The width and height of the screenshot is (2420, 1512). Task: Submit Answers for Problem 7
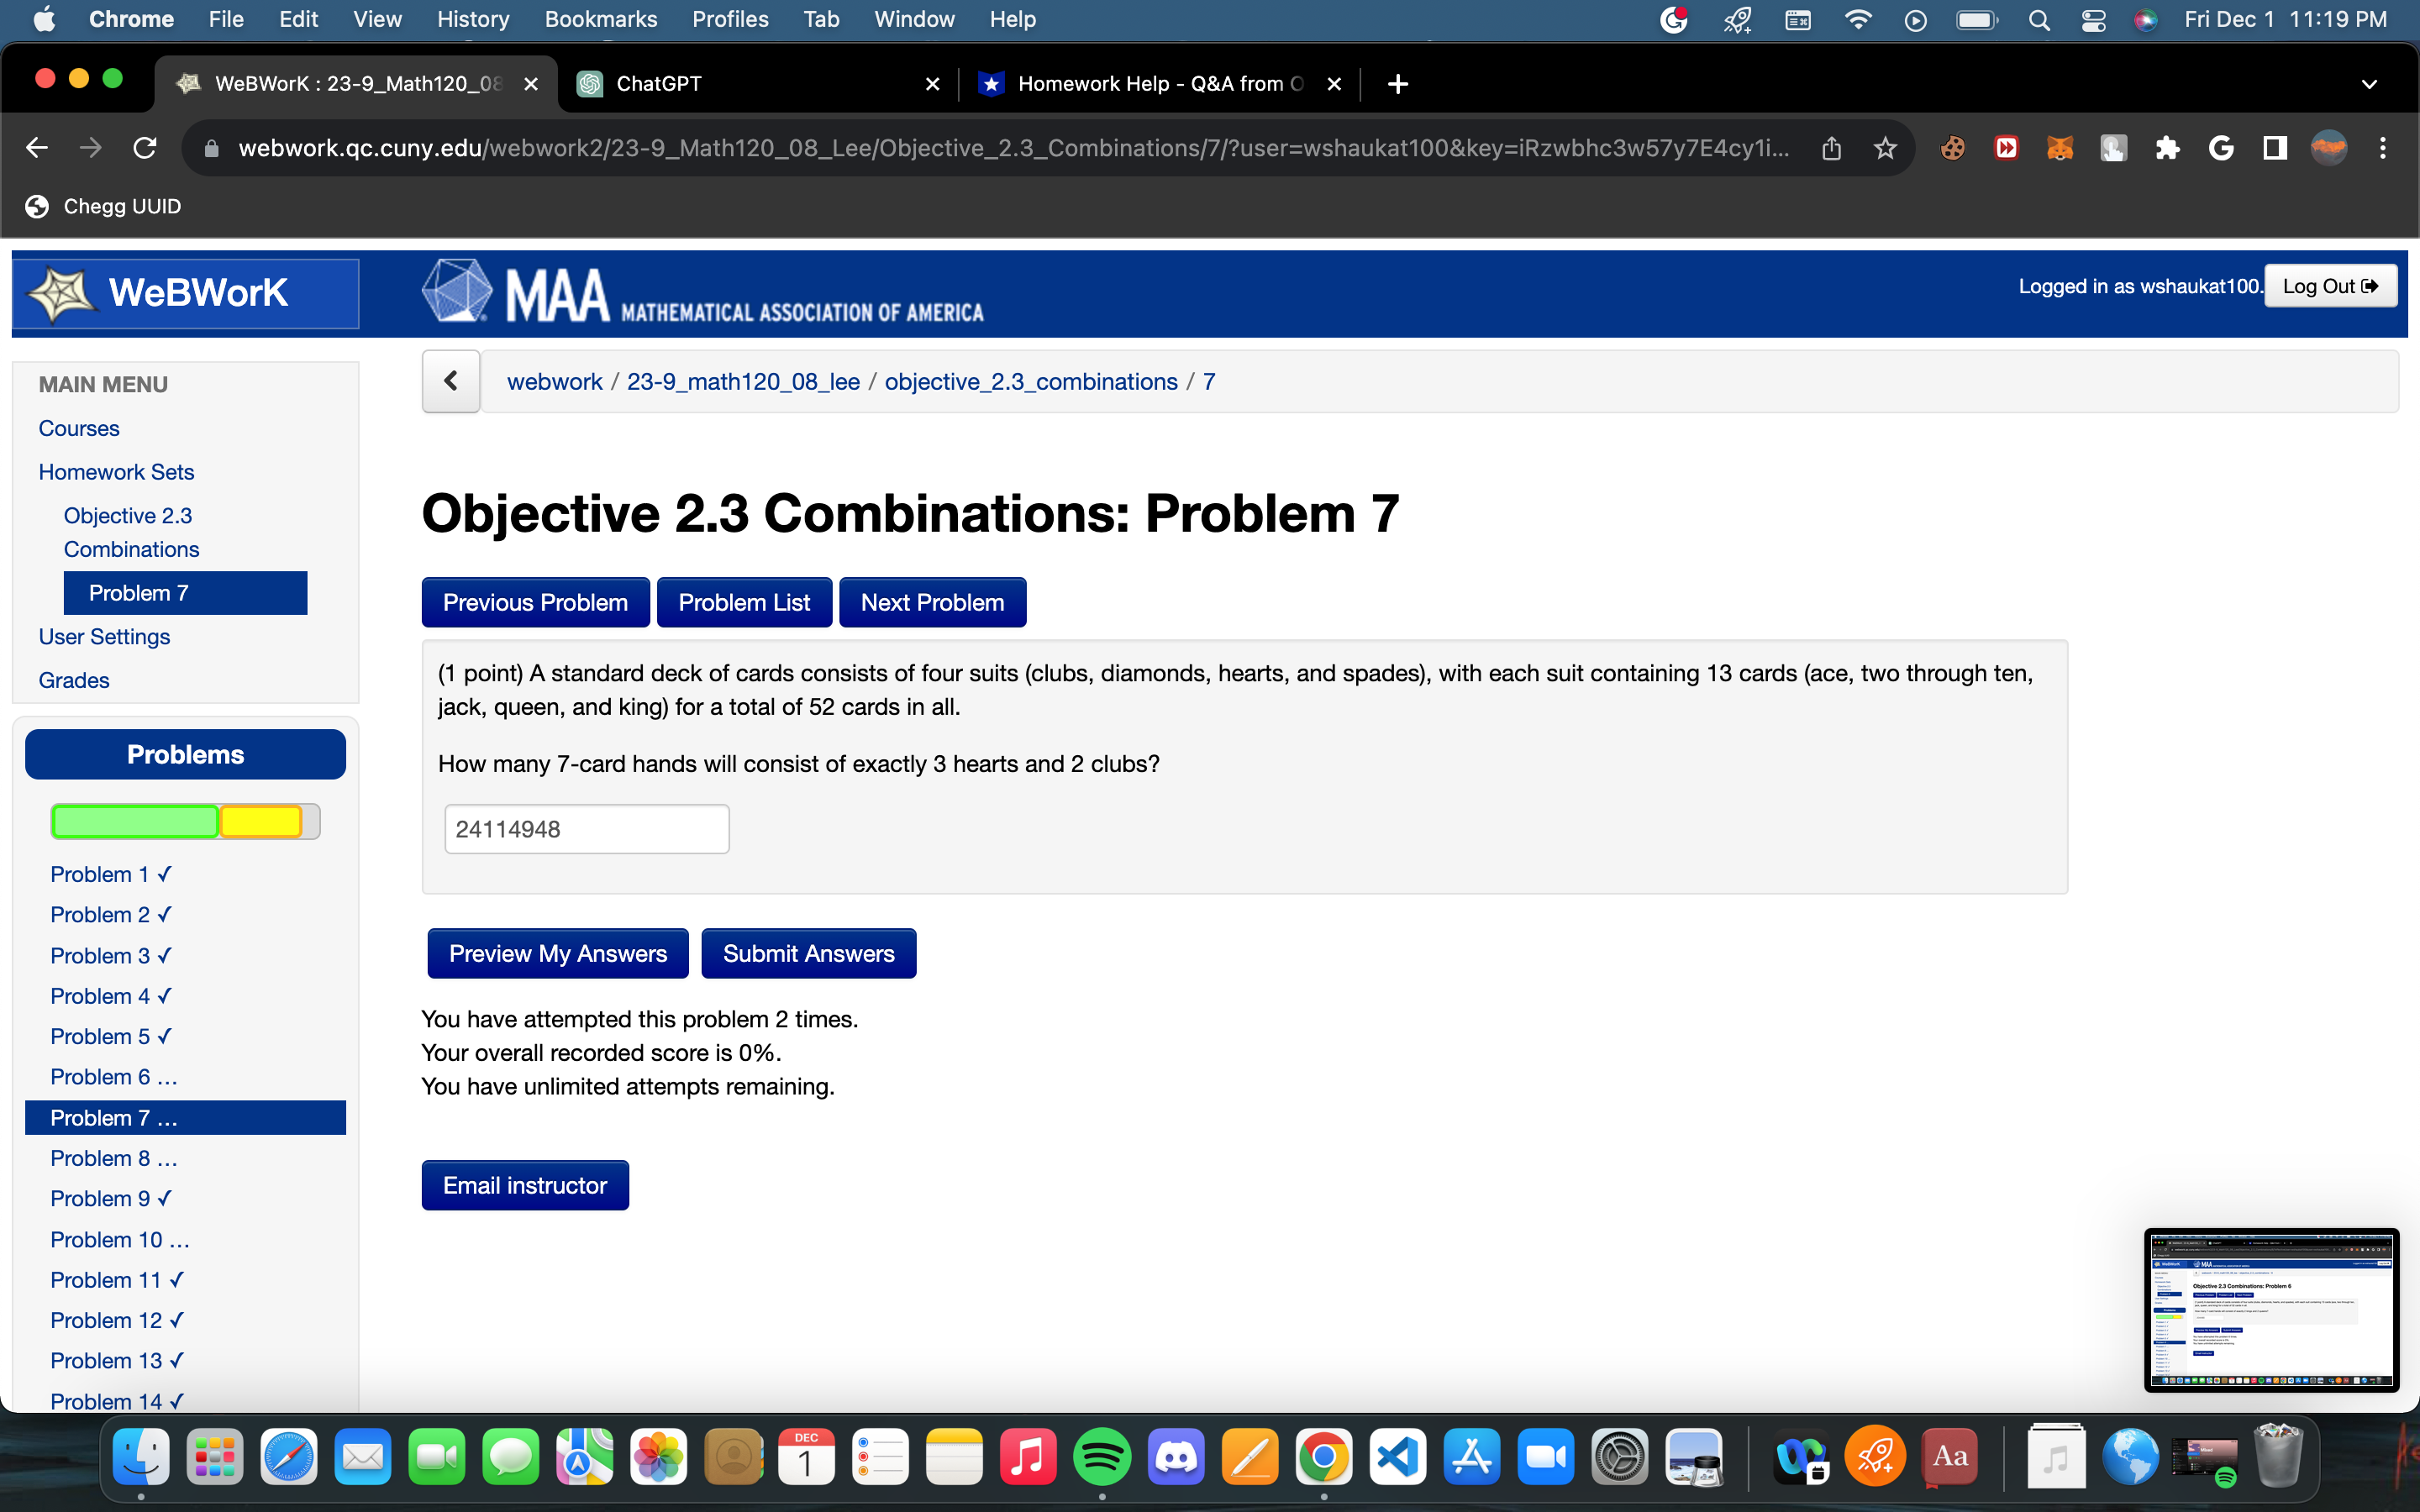pyautogui.click(x=809, y=953)
